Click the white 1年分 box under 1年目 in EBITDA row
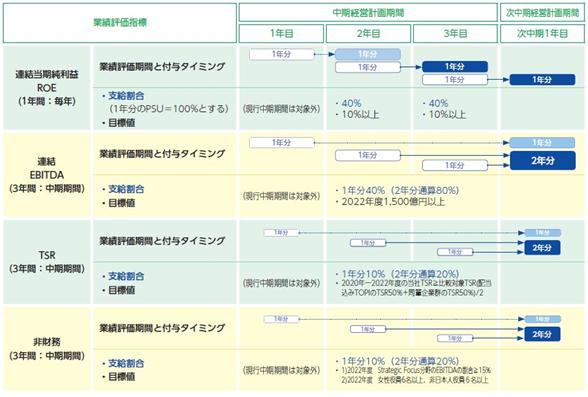The height and width of the screenshot is (397, 588). (281, 142)
